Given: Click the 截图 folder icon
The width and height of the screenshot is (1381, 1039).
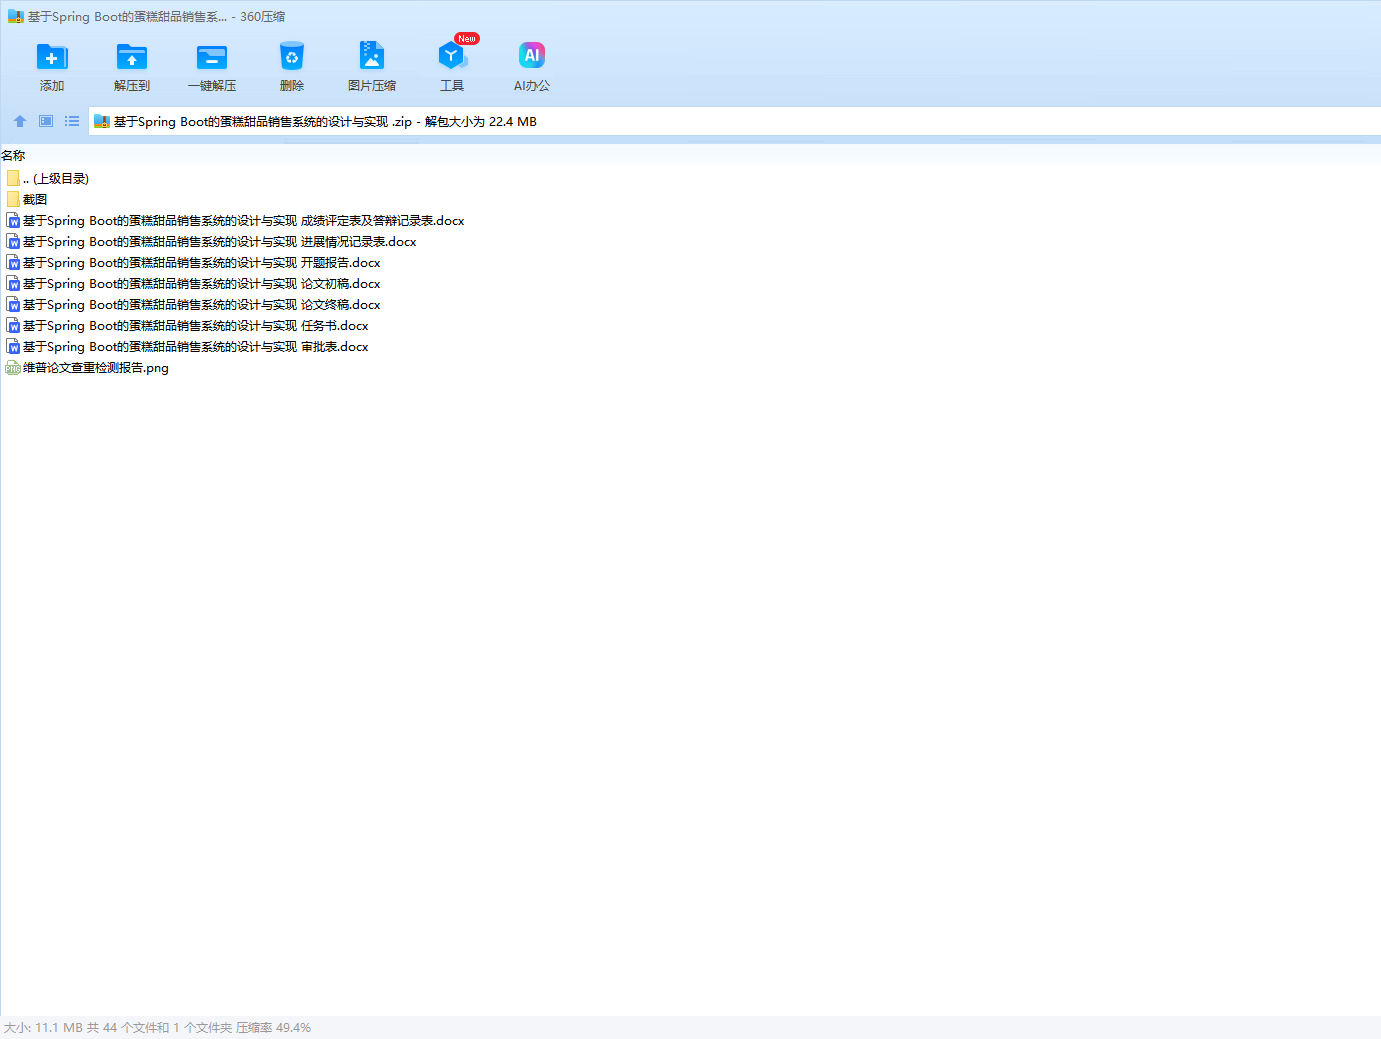Looking at the screenshot, I should [13, 199].
